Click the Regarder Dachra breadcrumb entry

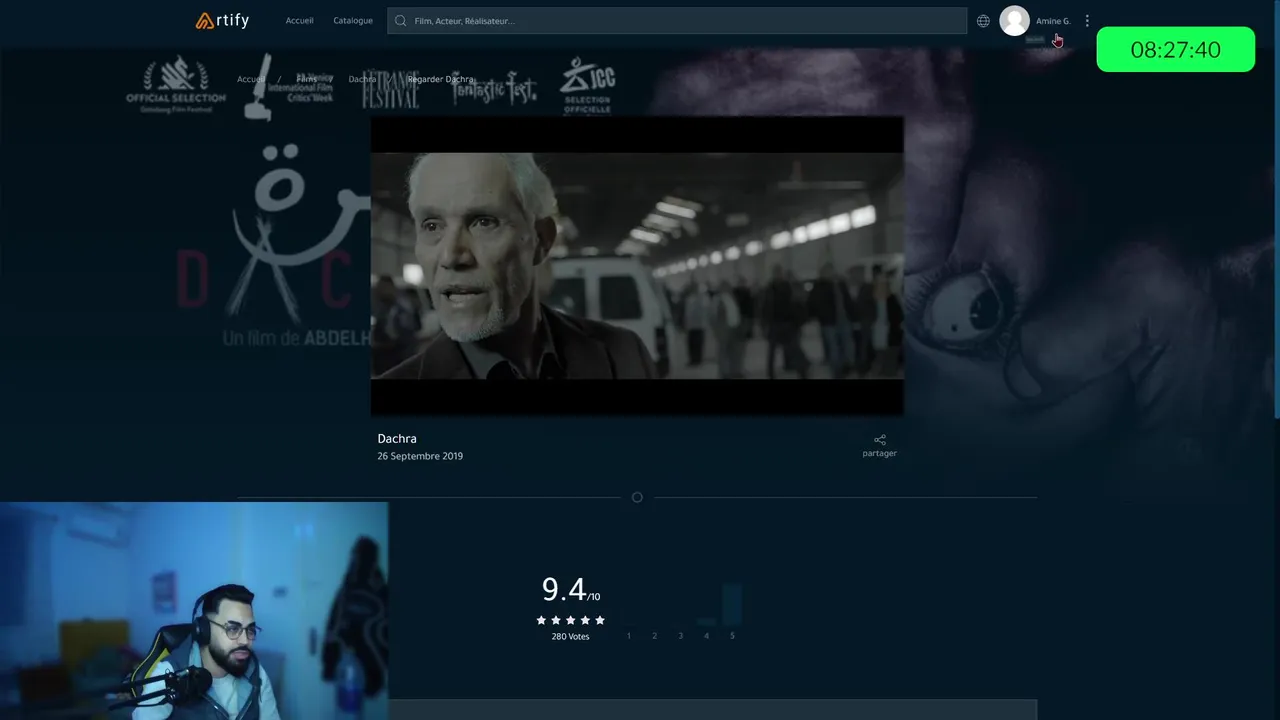click(440, 79)
